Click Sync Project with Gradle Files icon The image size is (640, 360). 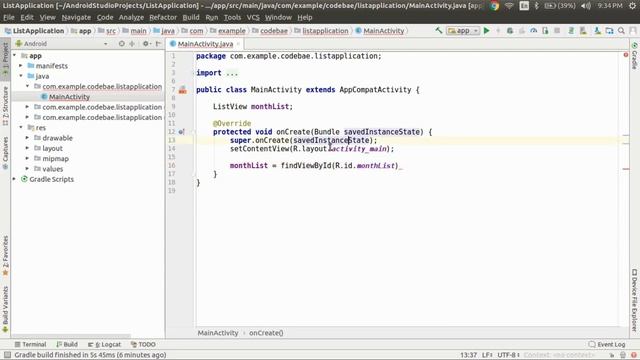571,31
